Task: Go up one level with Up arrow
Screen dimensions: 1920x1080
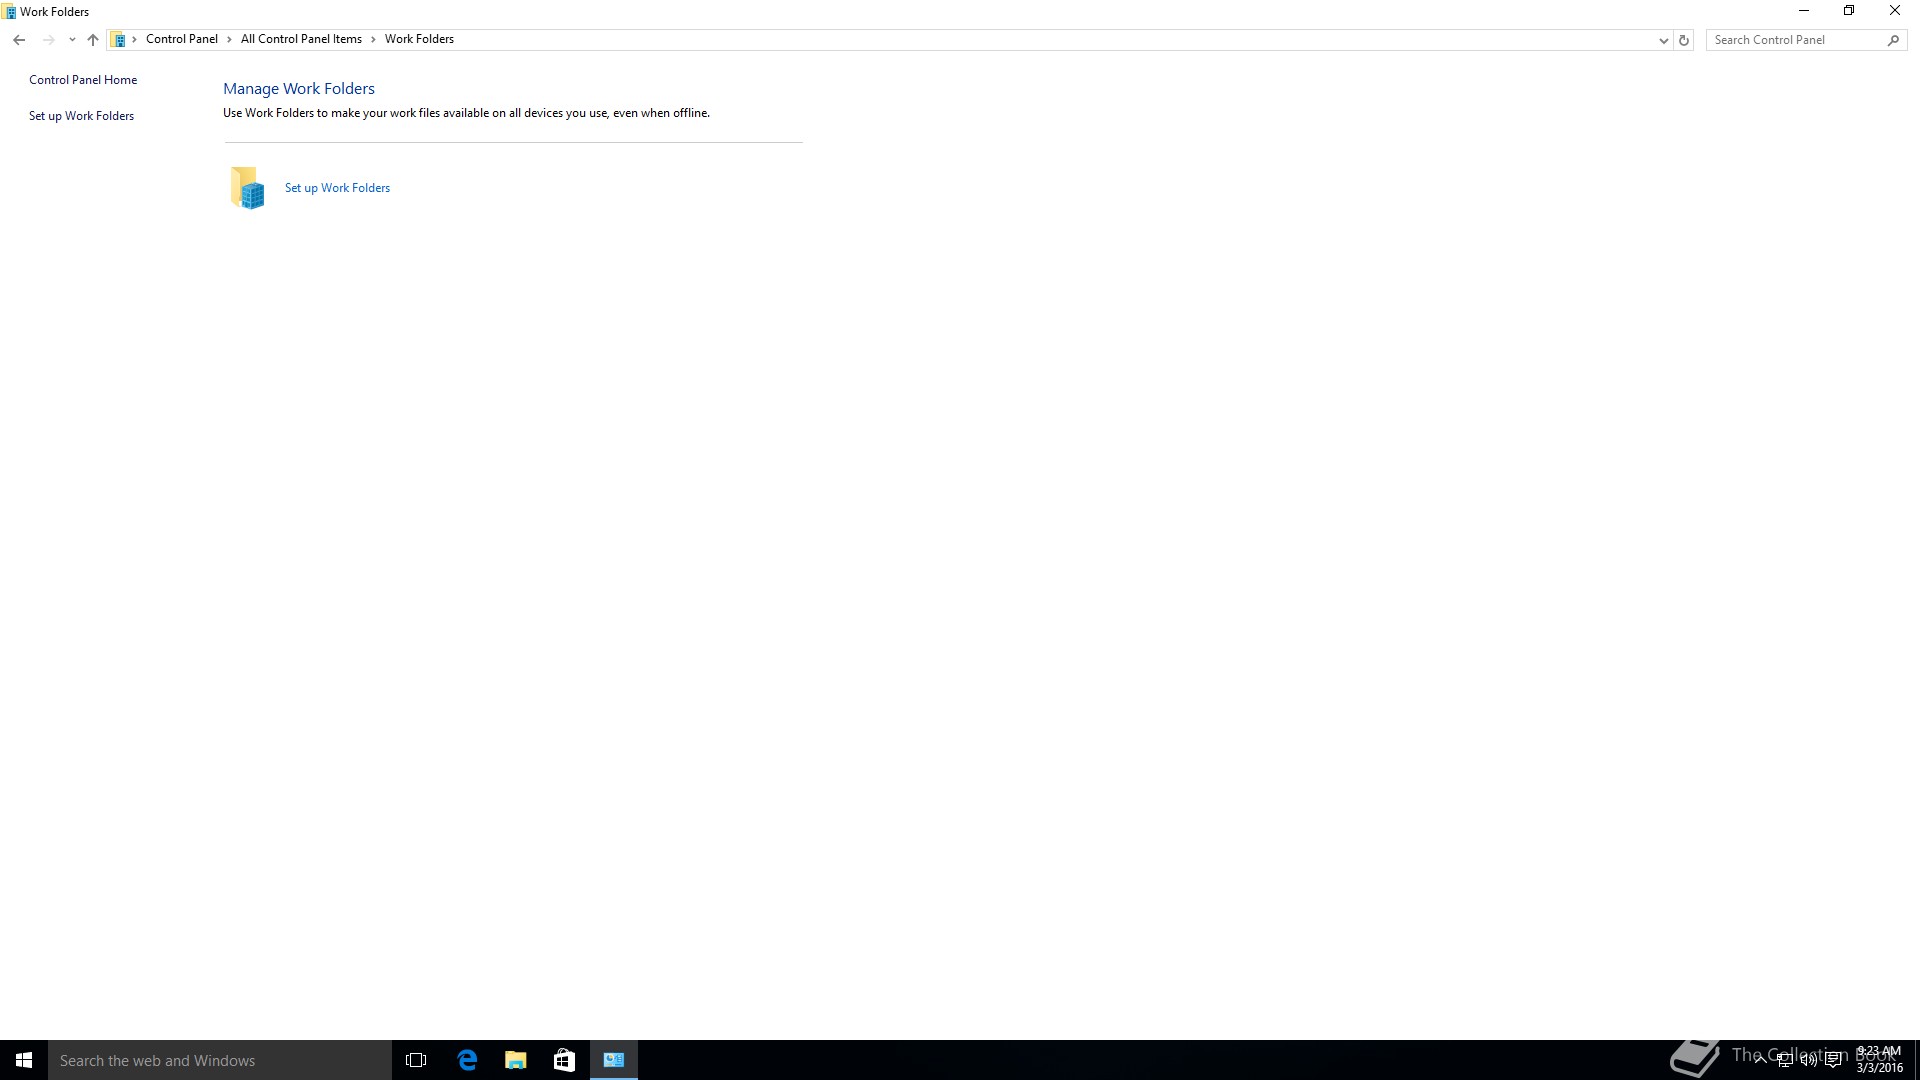Action: pos(93,40)
